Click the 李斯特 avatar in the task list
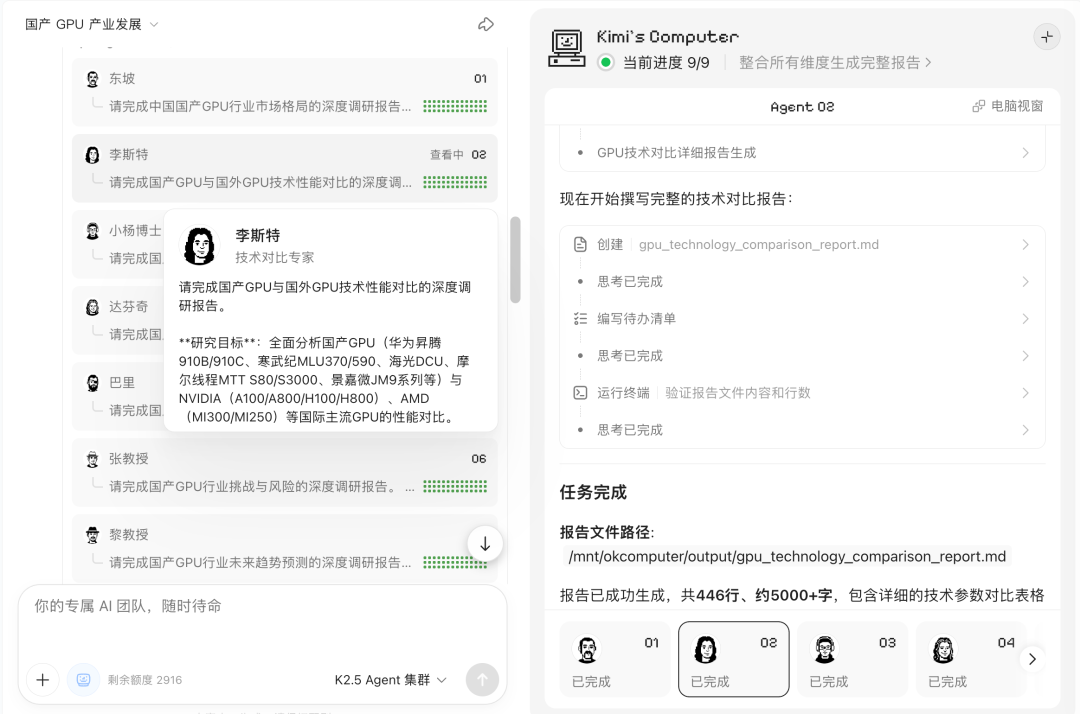The height and width of the screenshot is (714, 1080). [x=92, y=155]
